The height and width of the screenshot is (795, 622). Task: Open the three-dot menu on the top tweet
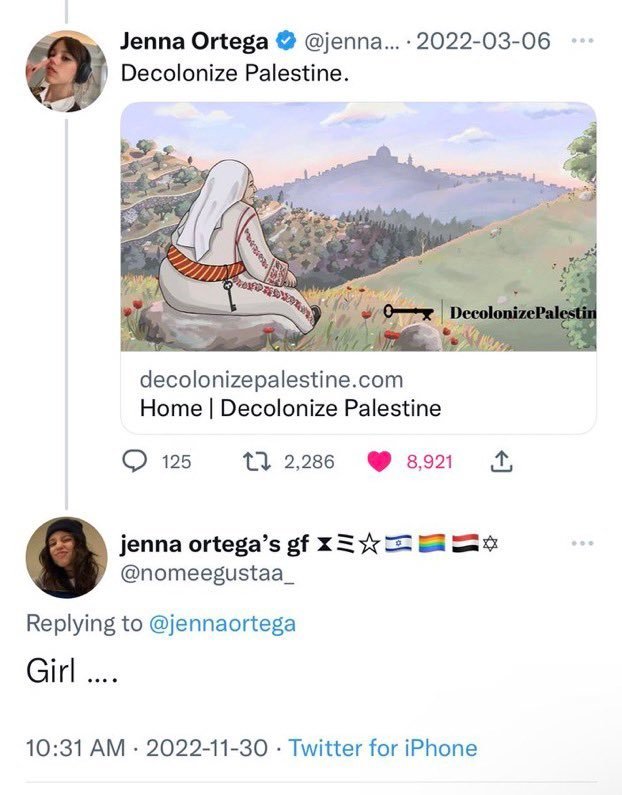pos(582,41)
